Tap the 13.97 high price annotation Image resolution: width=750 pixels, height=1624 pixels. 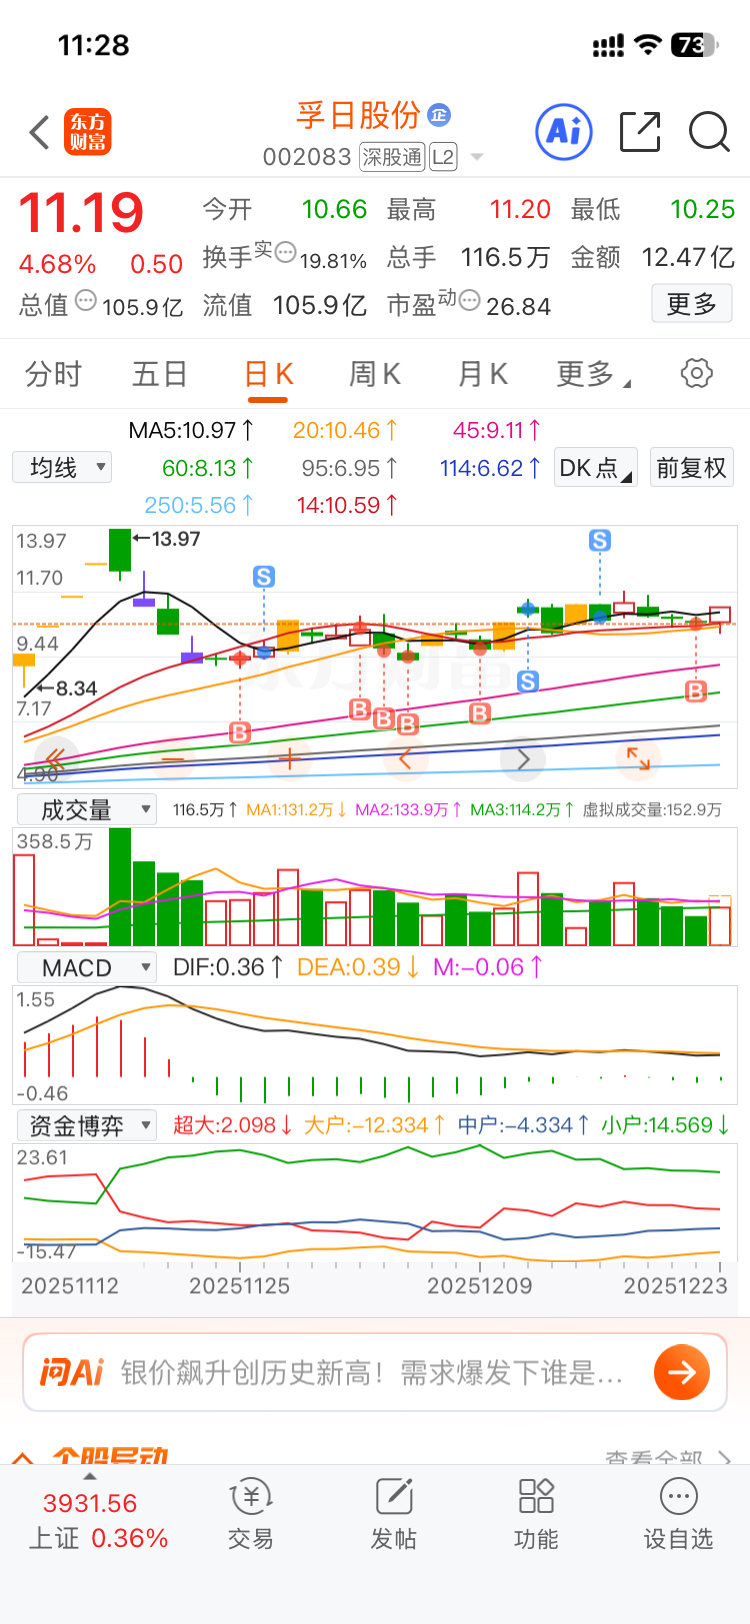(166, 539)
